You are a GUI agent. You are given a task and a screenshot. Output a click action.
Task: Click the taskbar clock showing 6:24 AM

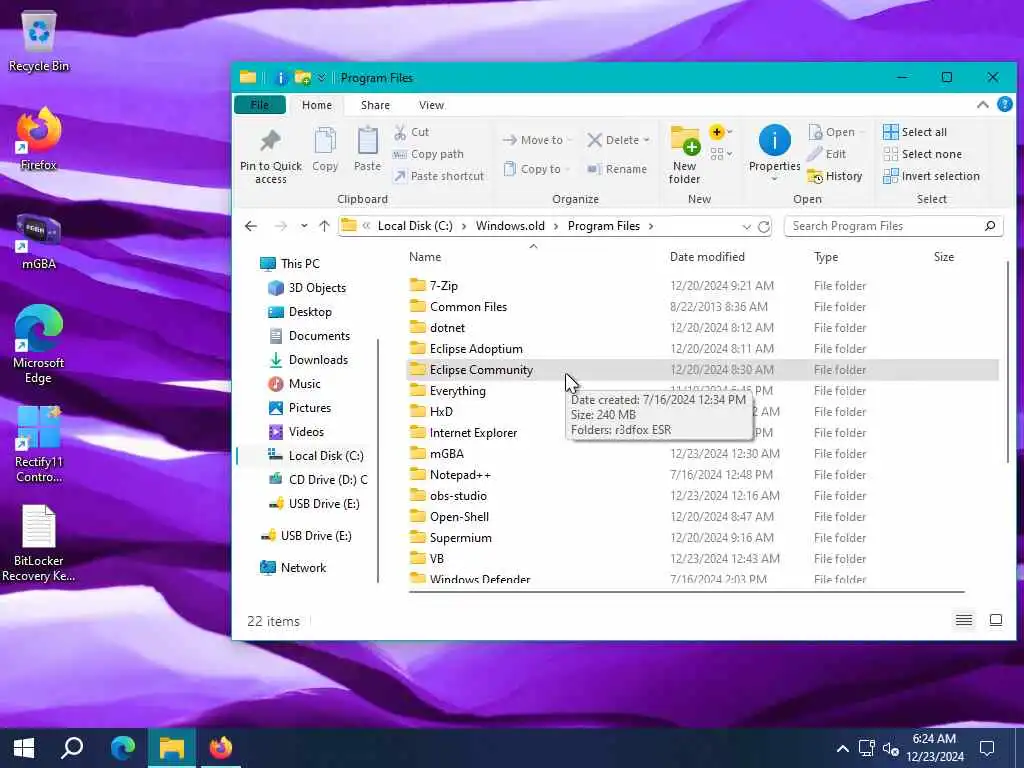[x=935, y=748]
